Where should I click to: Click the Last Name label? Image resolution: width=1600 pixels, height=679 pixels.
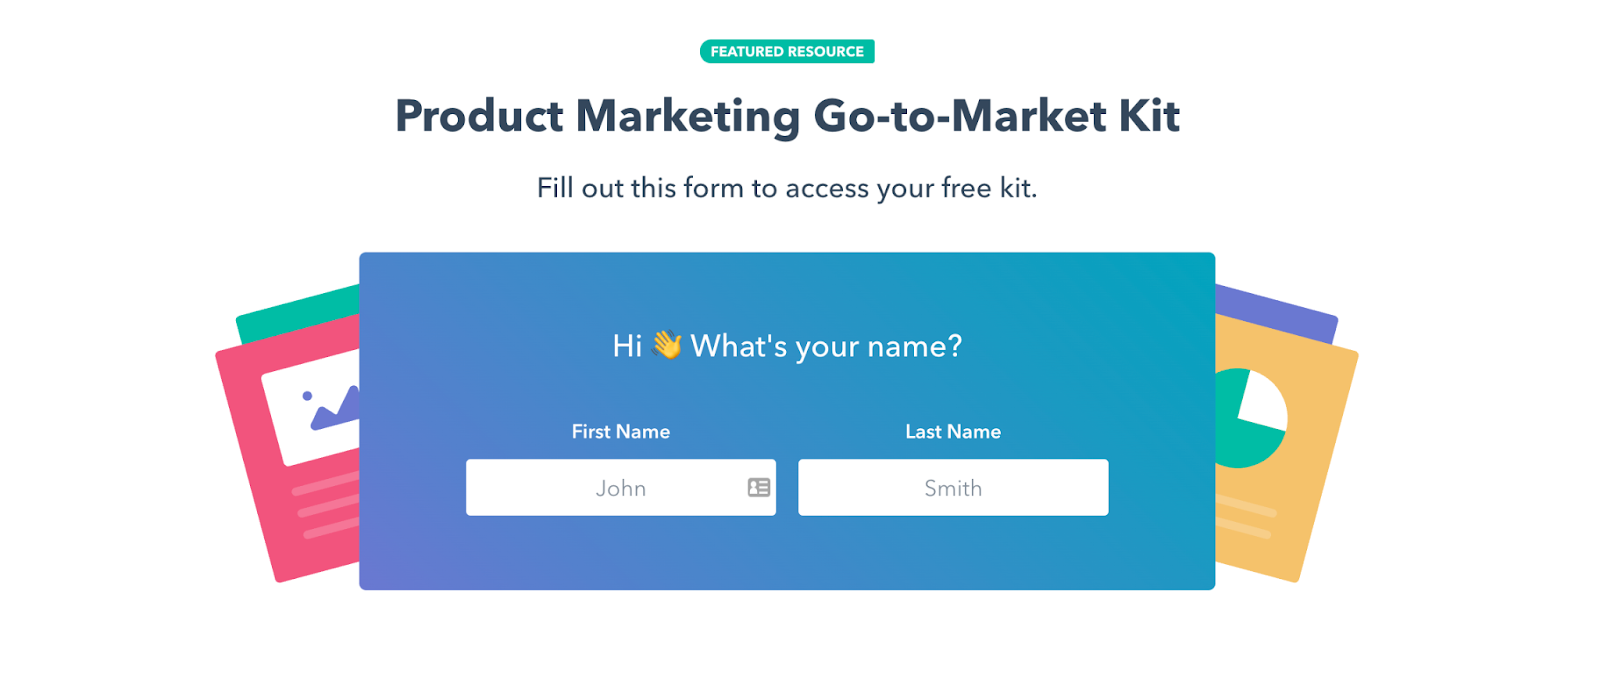952,431
